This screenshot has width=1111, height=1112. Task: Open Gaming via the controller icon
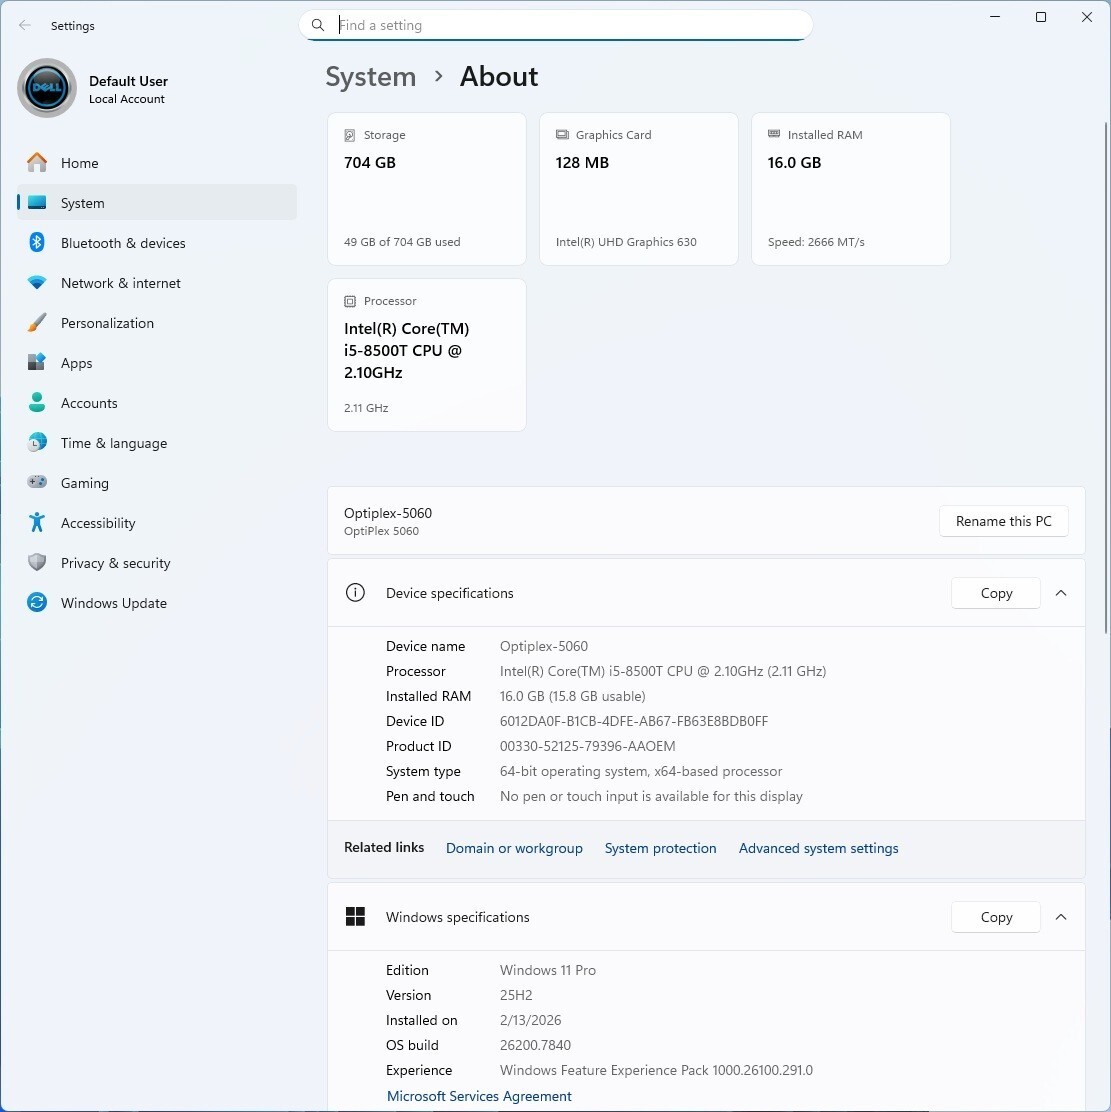(37, 483)
